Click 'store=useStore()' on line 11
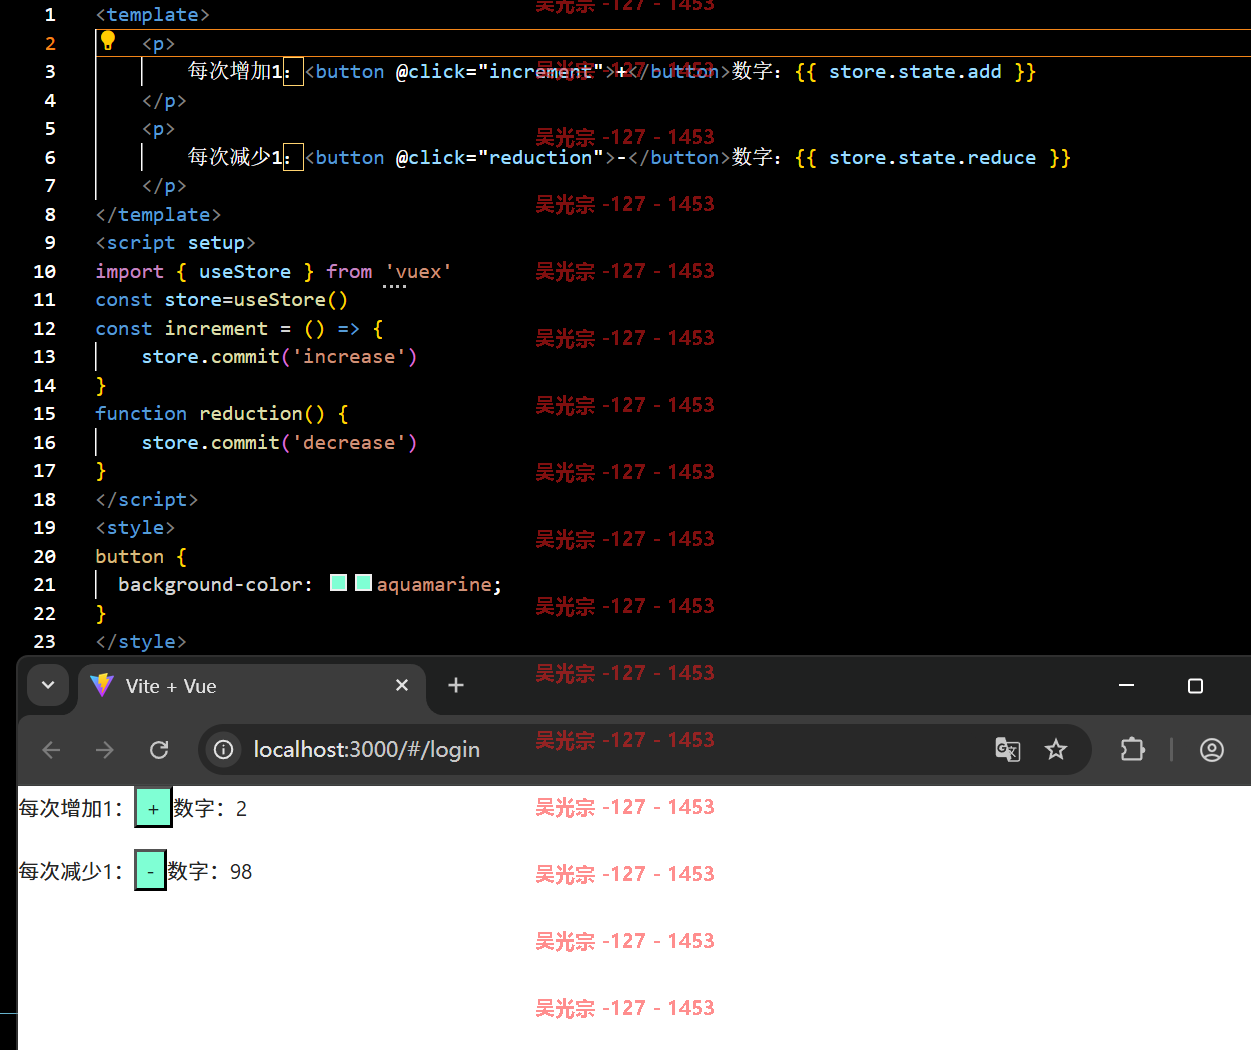 tap(256, 299)
